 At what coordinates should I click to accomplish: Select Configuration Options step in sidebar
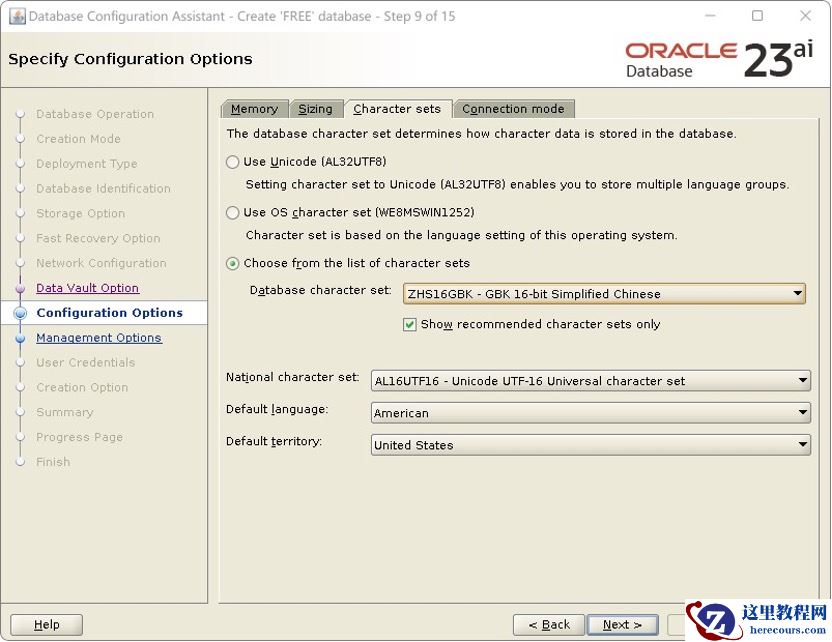(x=109, y=313)
